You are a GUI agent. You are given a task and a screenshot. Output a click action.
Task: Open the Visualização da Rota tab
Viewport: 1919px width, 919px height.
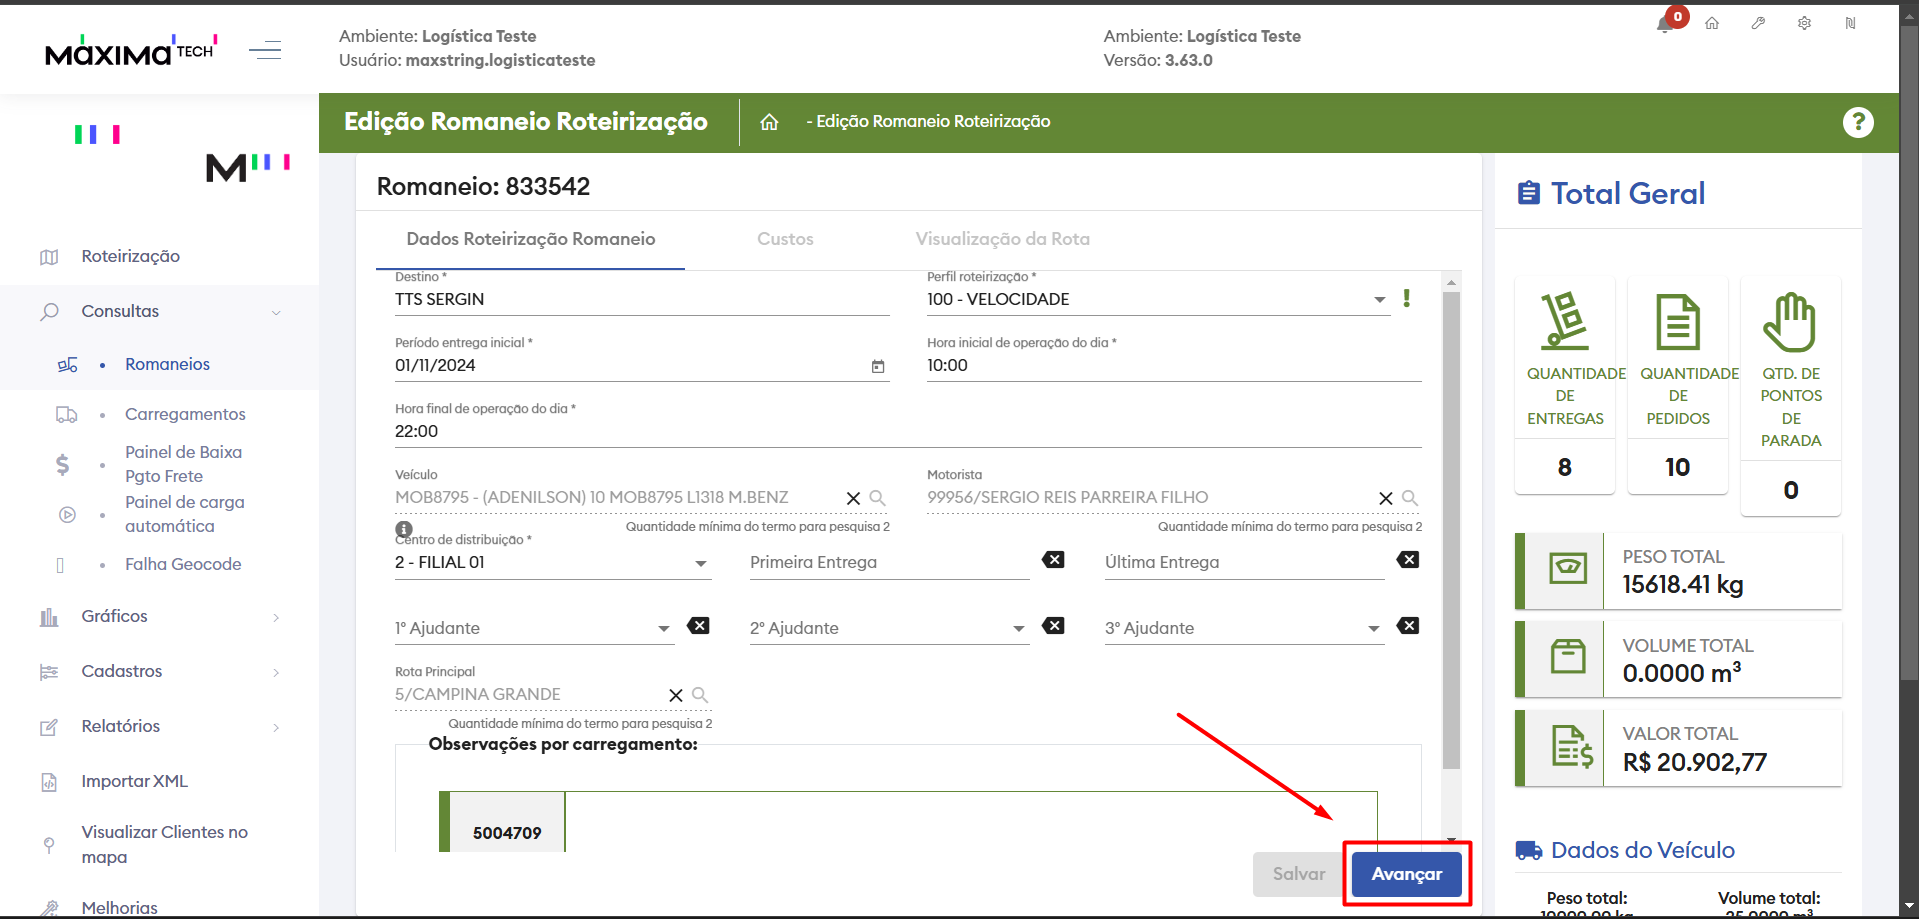click(x=1002, y=239)
